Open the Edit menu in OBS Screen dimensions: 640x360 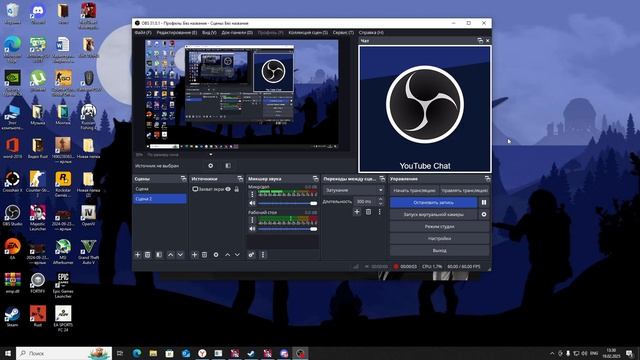(x=177, y=32)
